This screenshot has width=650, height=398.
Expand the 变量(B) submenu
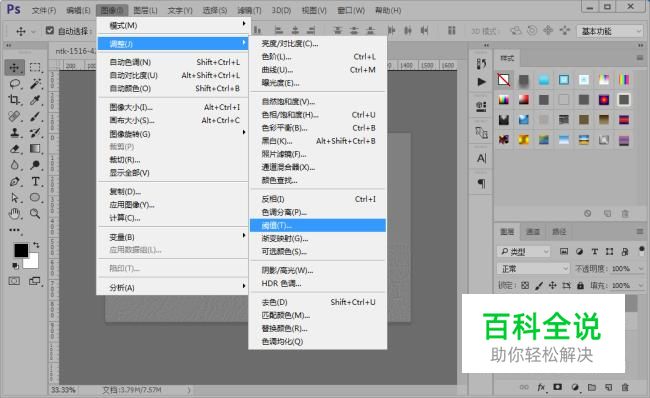(x=172, y=237)
